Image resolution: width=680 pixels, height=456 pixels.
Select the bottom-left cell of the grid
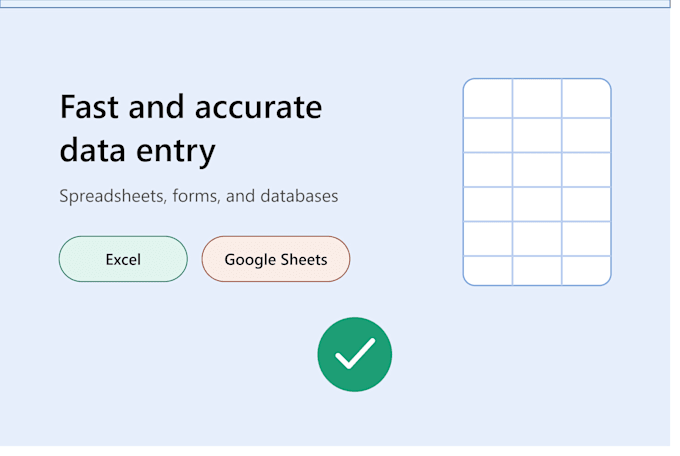tap(488, 271)
